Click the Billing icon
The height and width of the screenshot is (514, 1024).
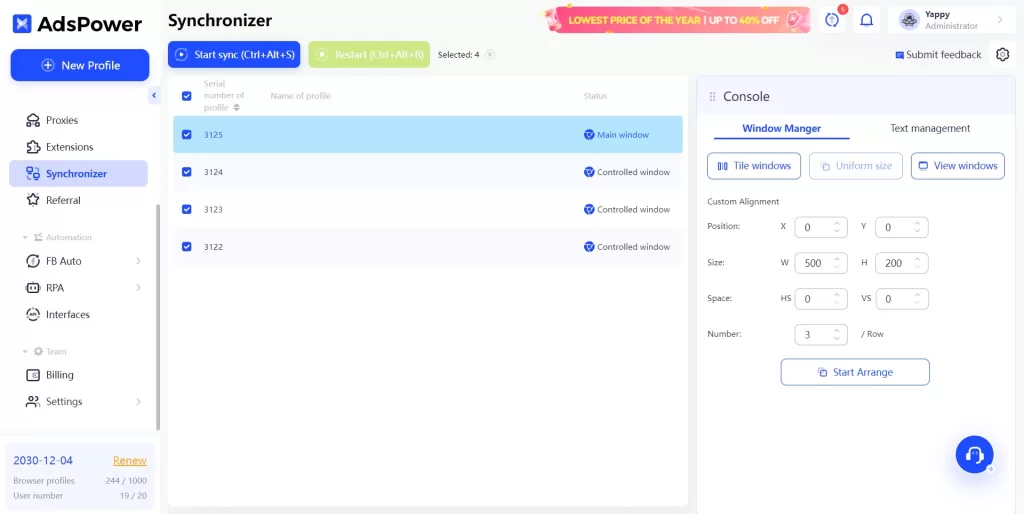(33, 375)
